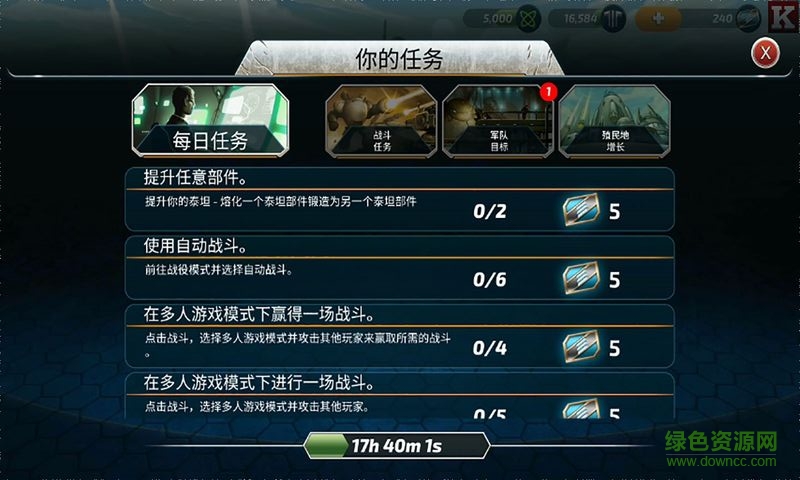
Task: Click the red notification badge on 军队目标
Action: click(548, 92)
